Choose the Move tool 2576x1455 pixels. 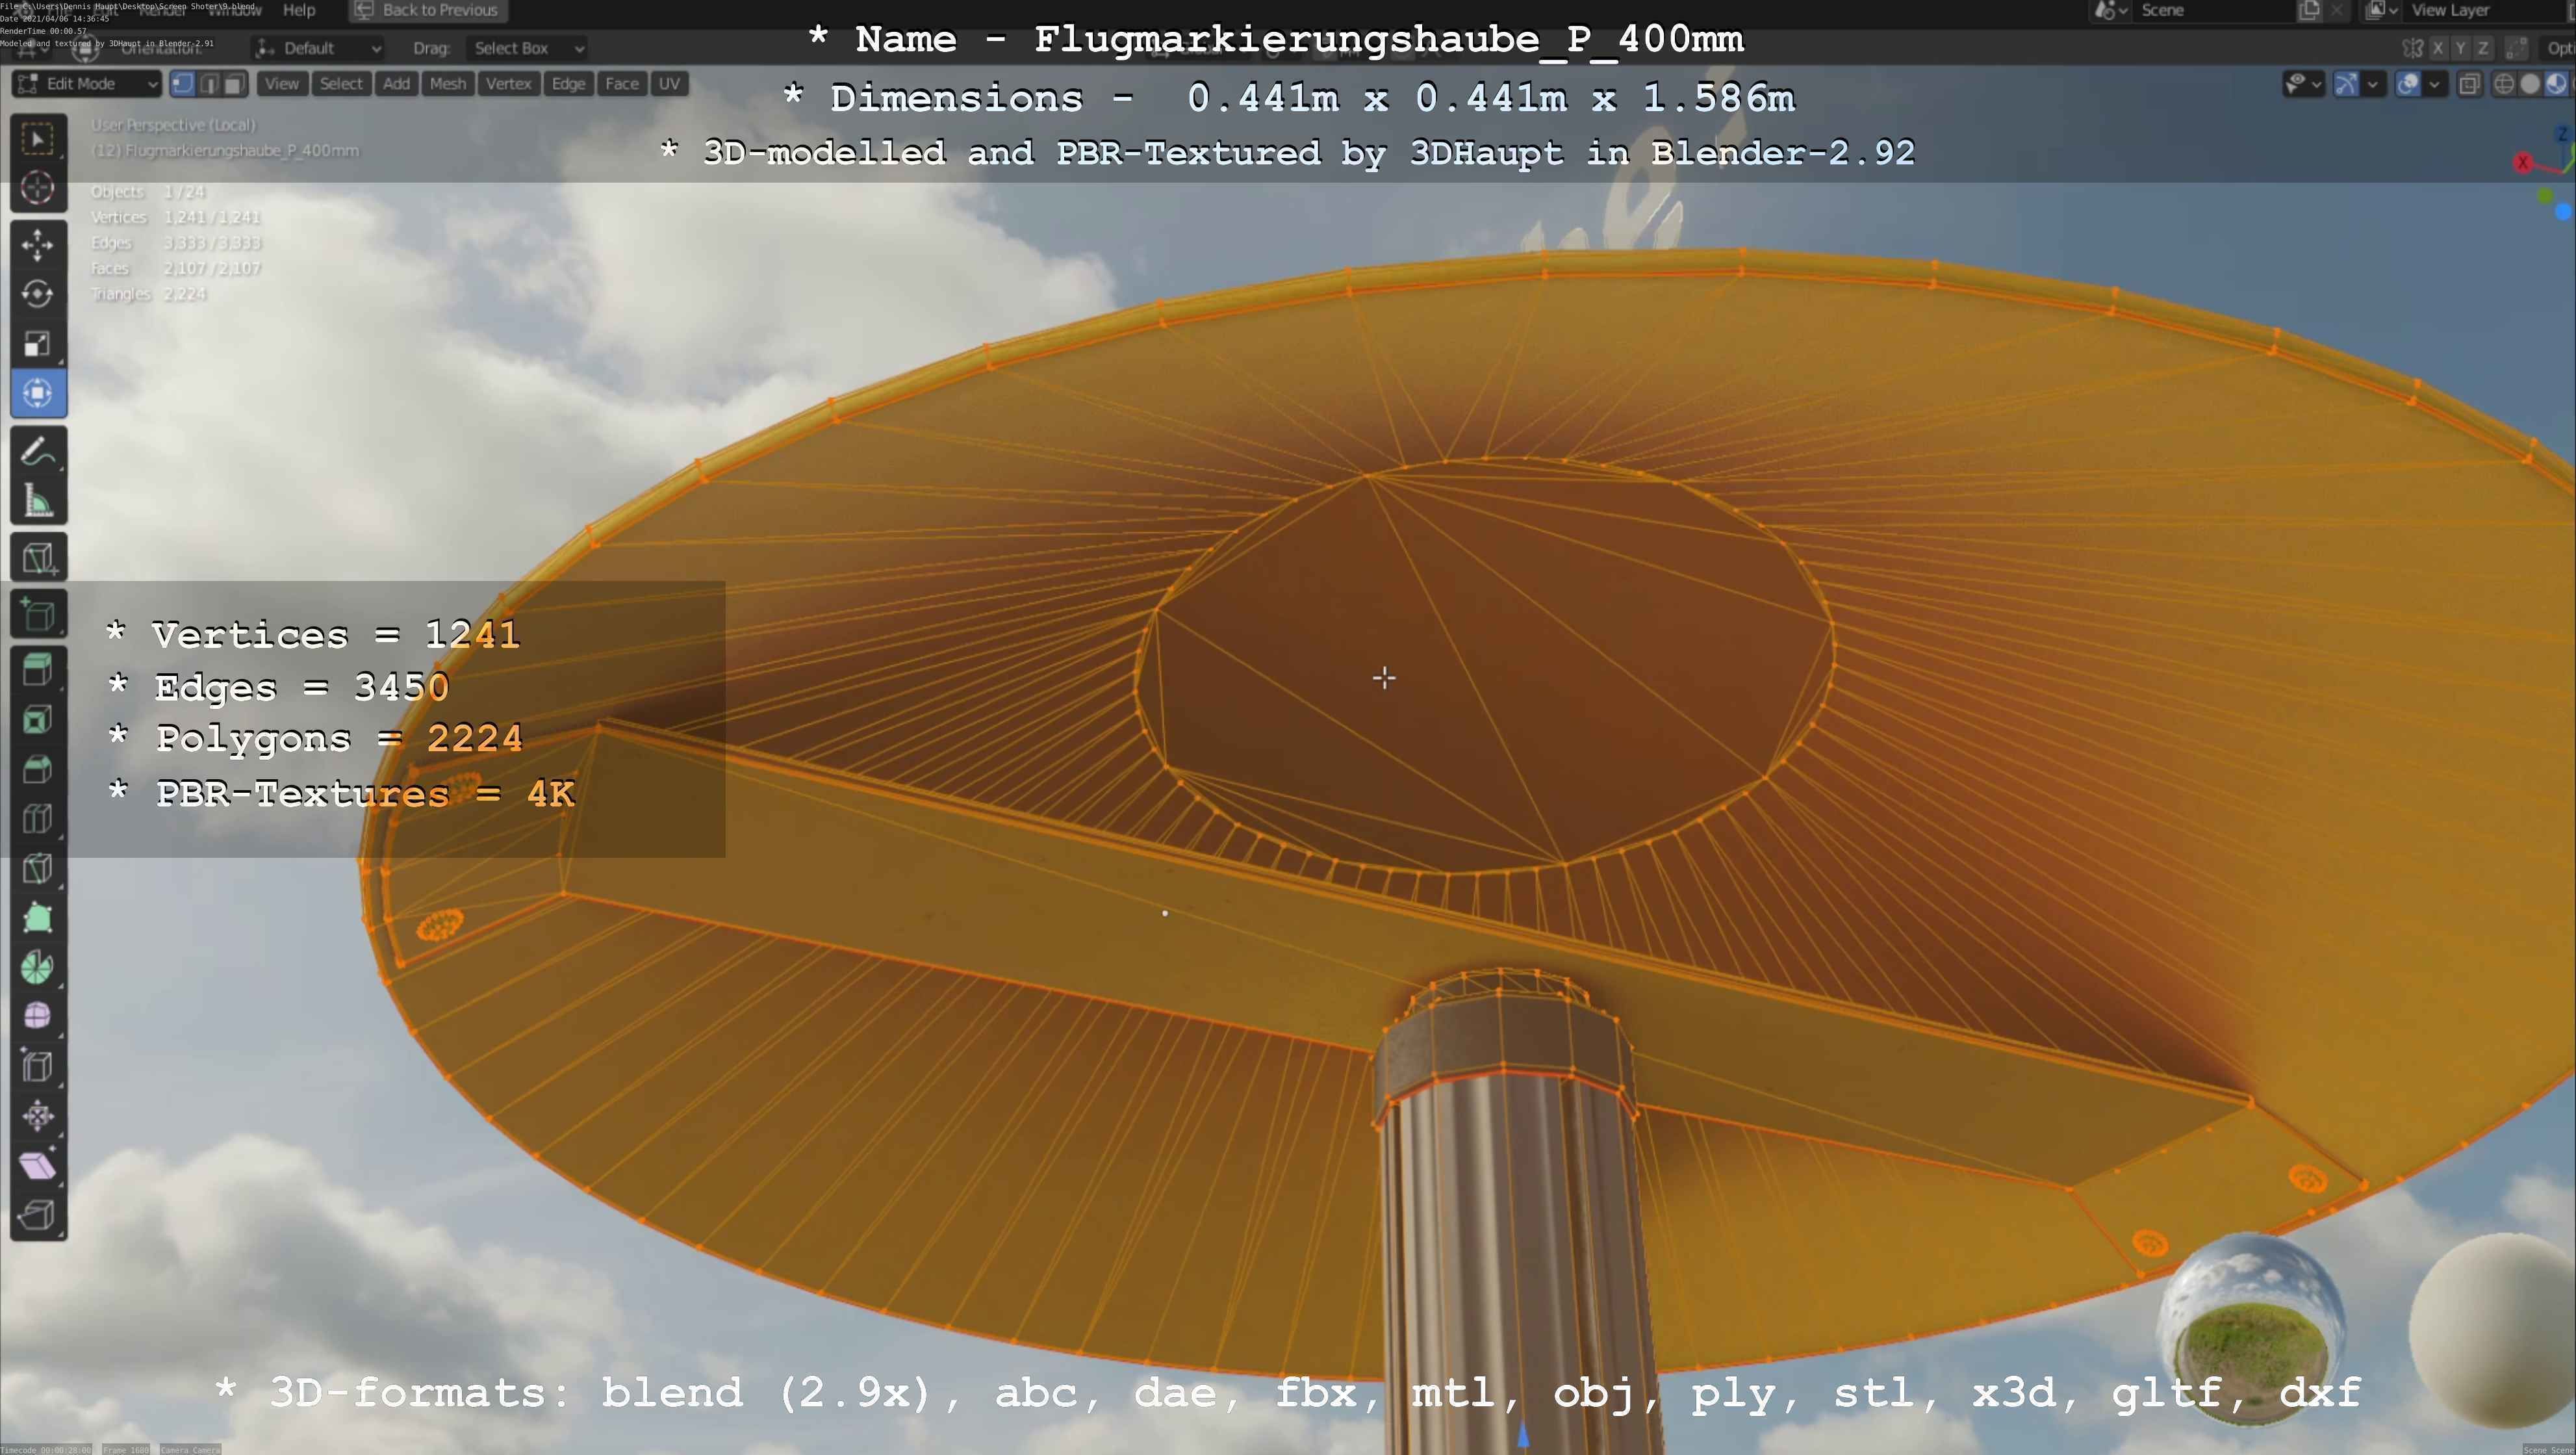38,245
